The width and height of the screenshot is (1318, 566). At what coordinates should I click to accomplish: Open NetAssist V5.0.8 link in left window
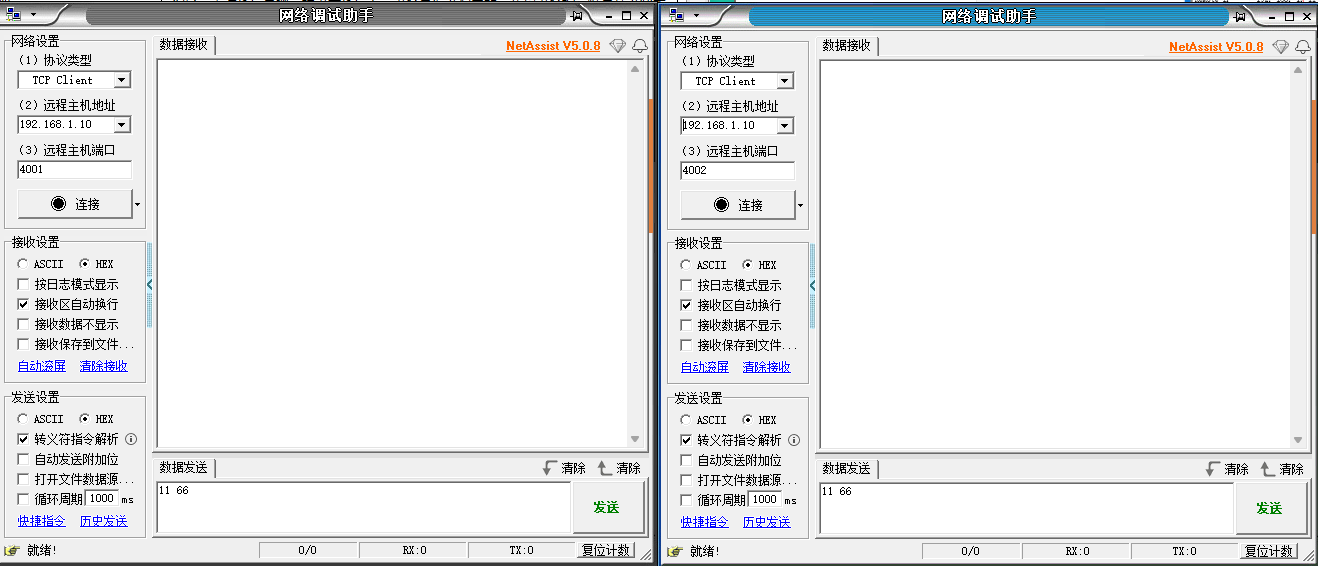click(x=553, y=46)
